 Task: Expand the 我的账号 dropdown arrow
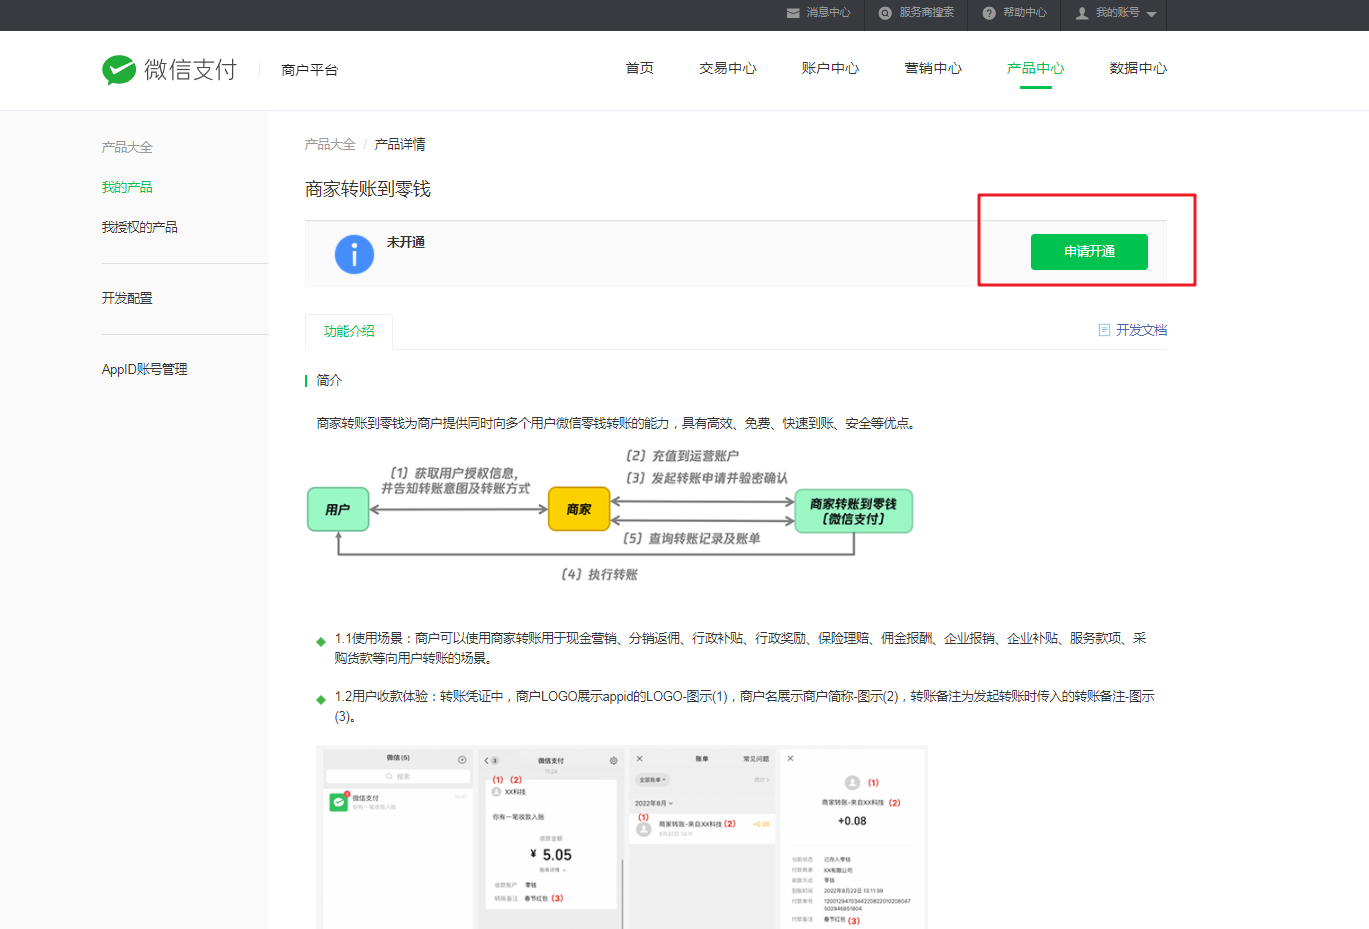click(x=1152, y=14)
